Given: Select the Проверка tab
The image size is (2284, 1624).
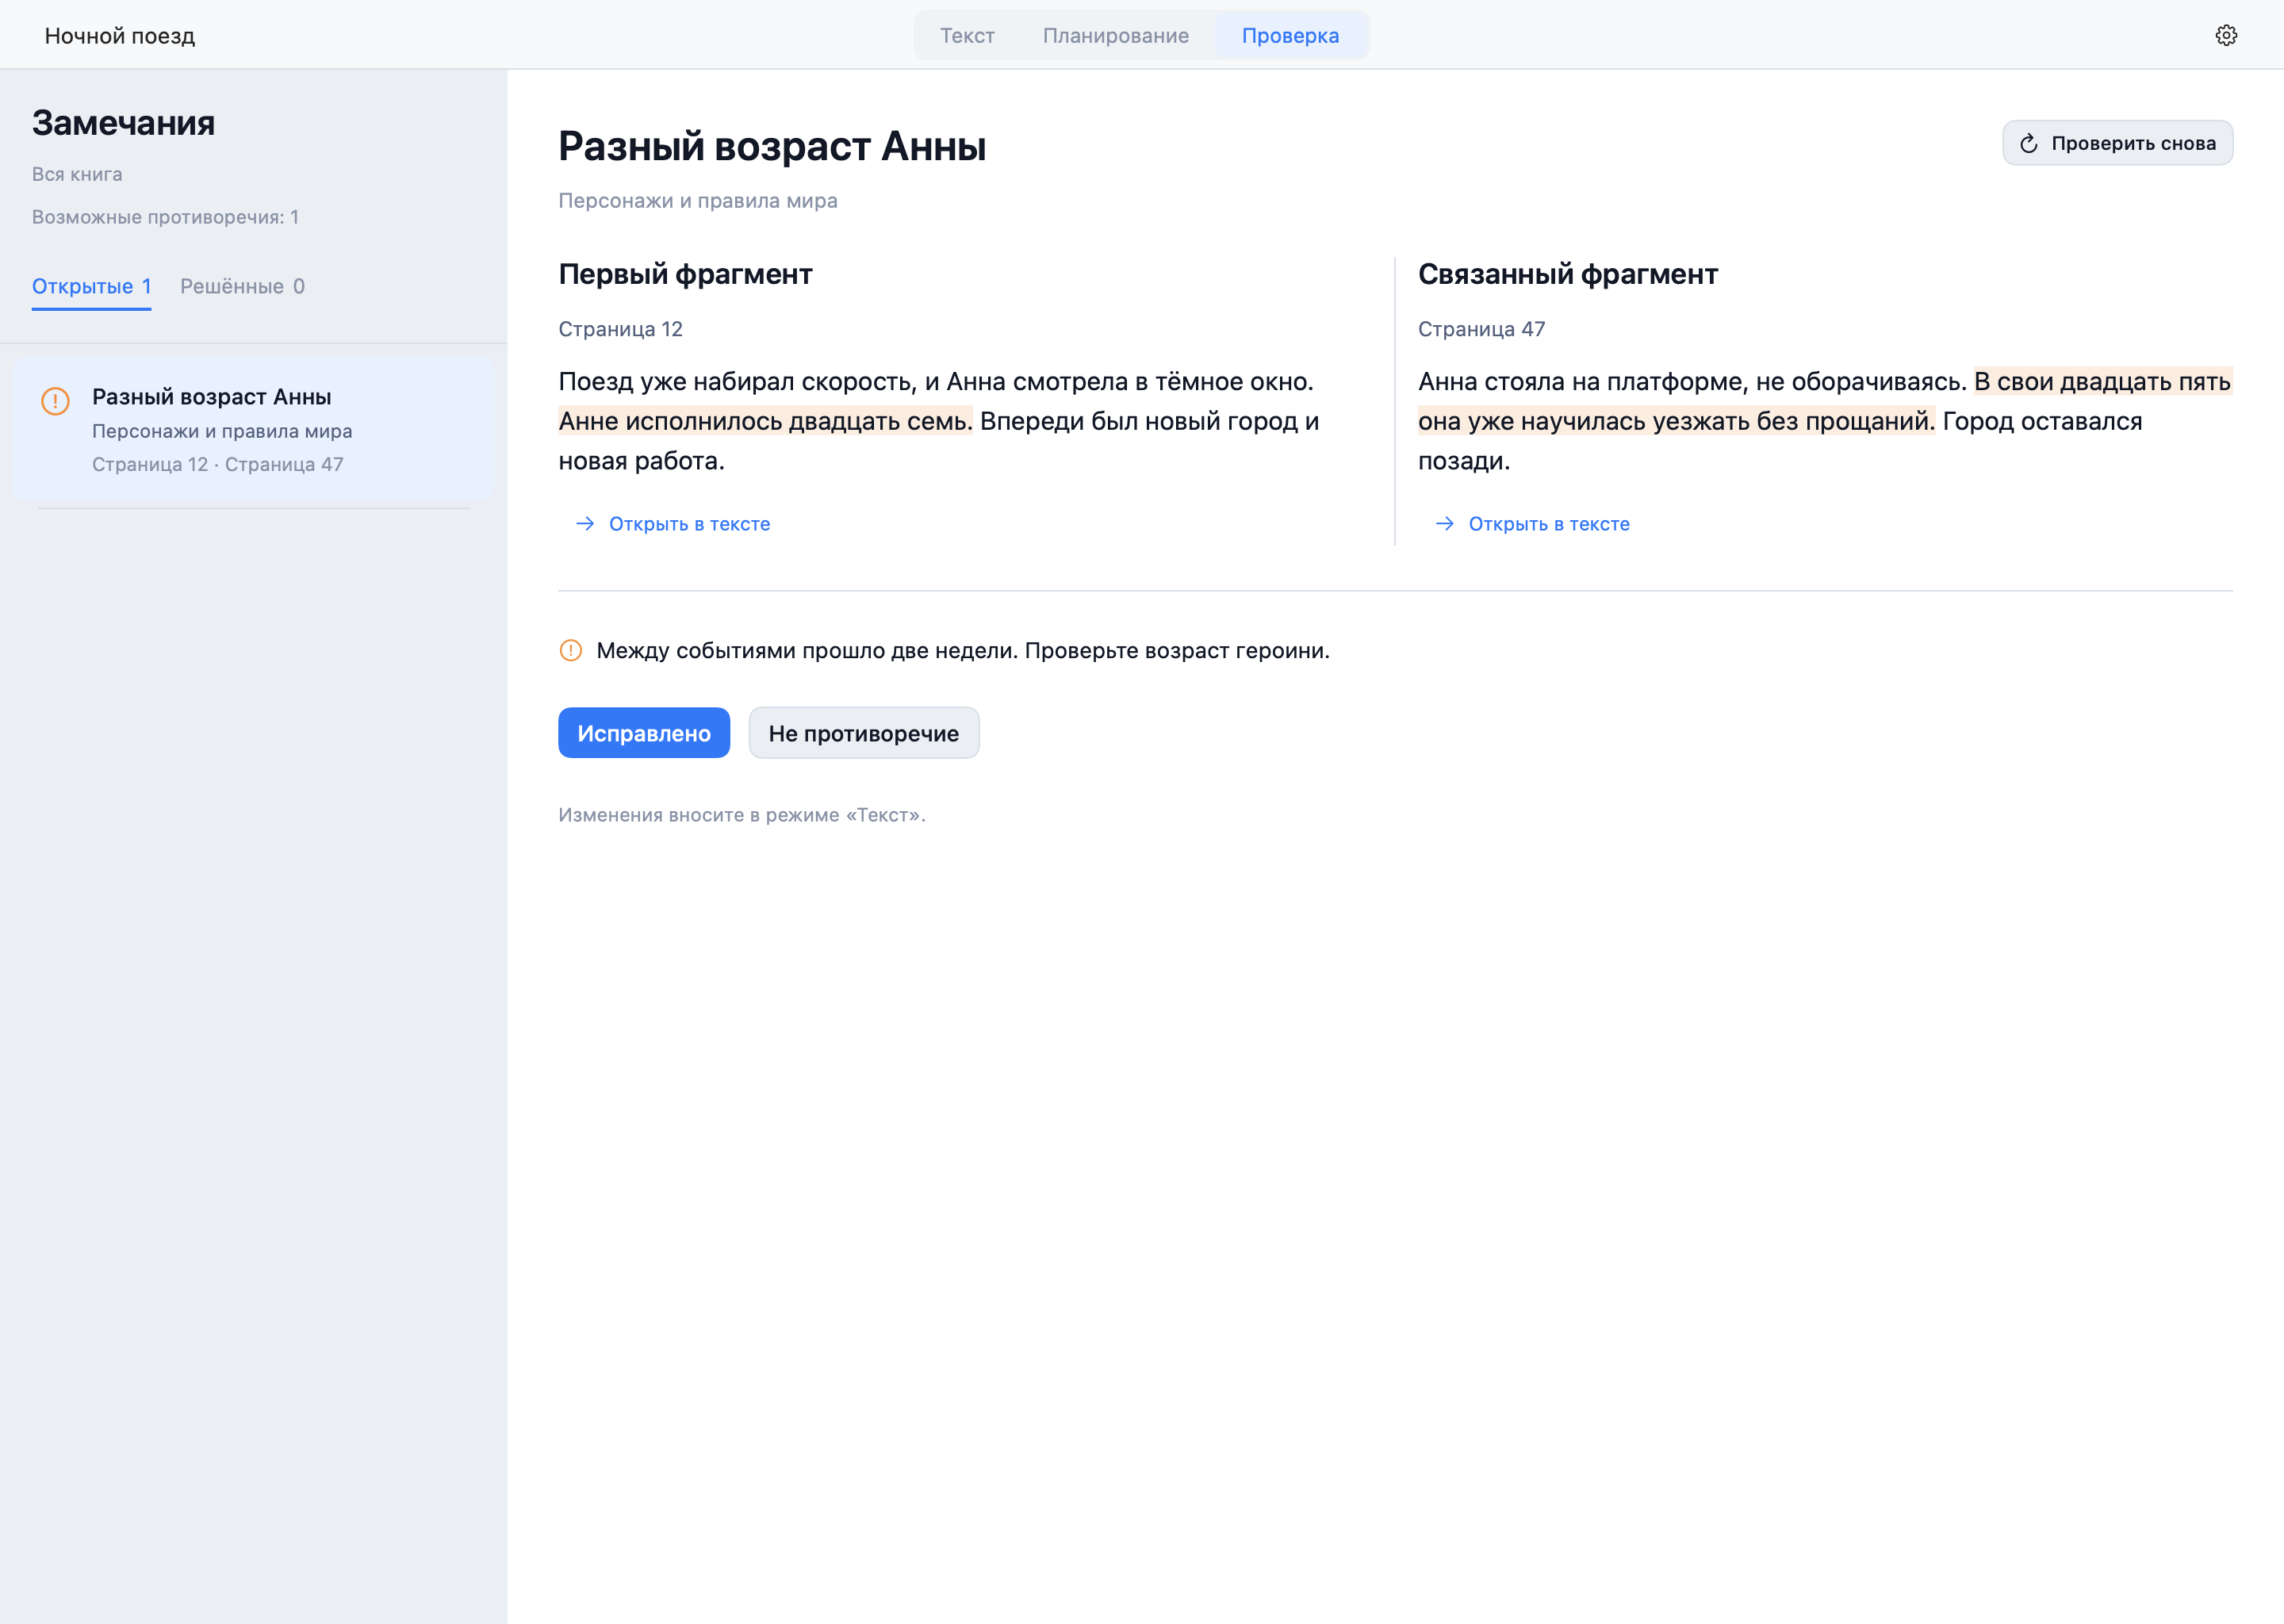Looking at the screenshot, I should point(1290,35).
